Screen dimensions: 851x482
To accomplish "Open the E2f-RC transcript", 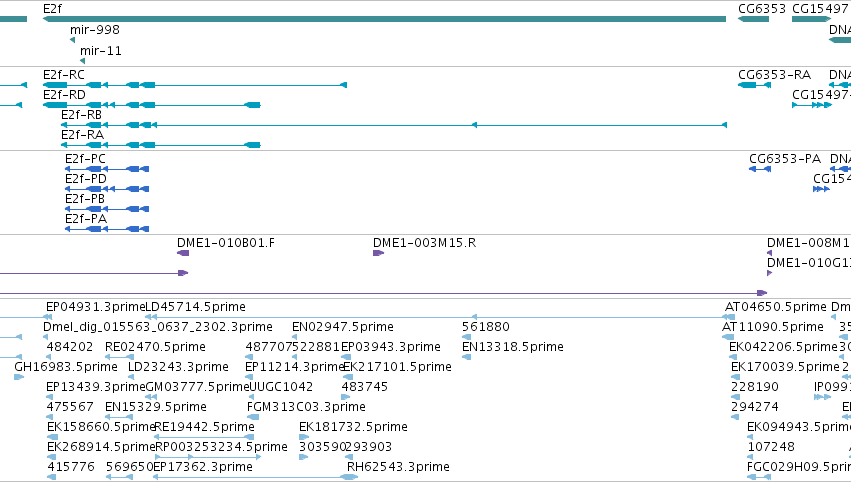I will (195, 85).
